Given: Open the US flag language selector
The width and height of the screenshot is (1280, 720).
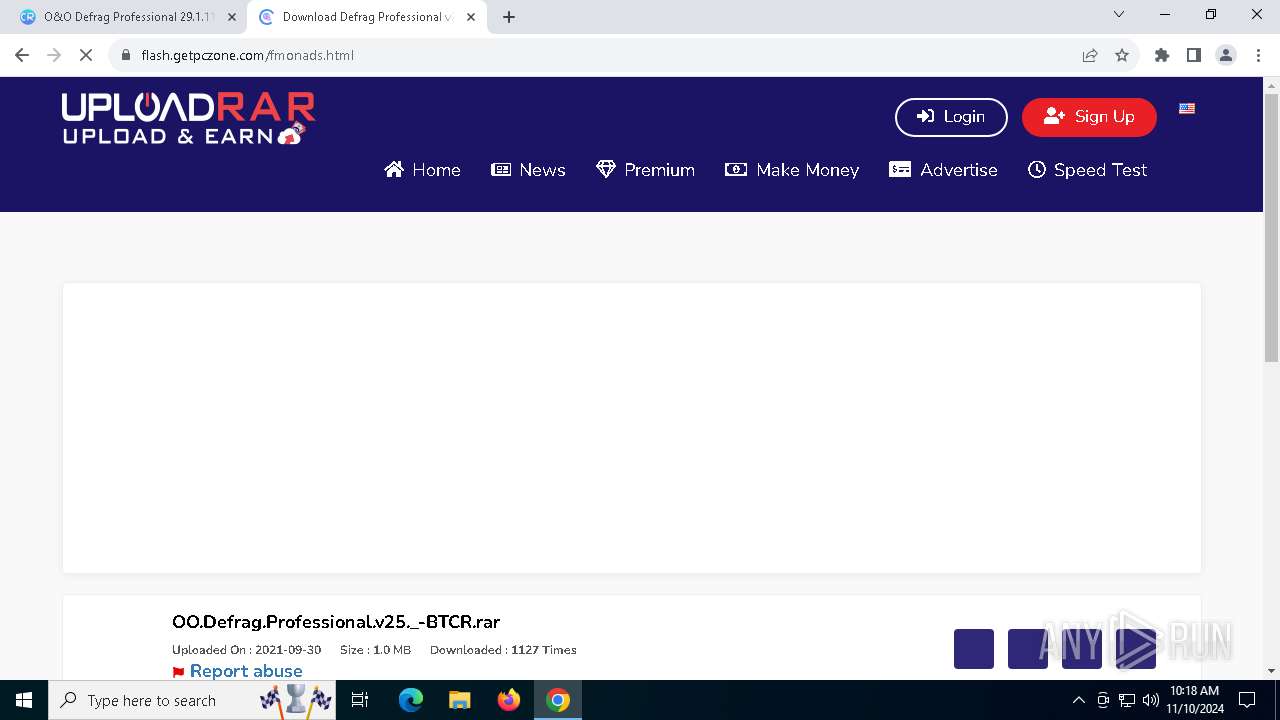Looking at the screenshot, I should coord(1187,108).
